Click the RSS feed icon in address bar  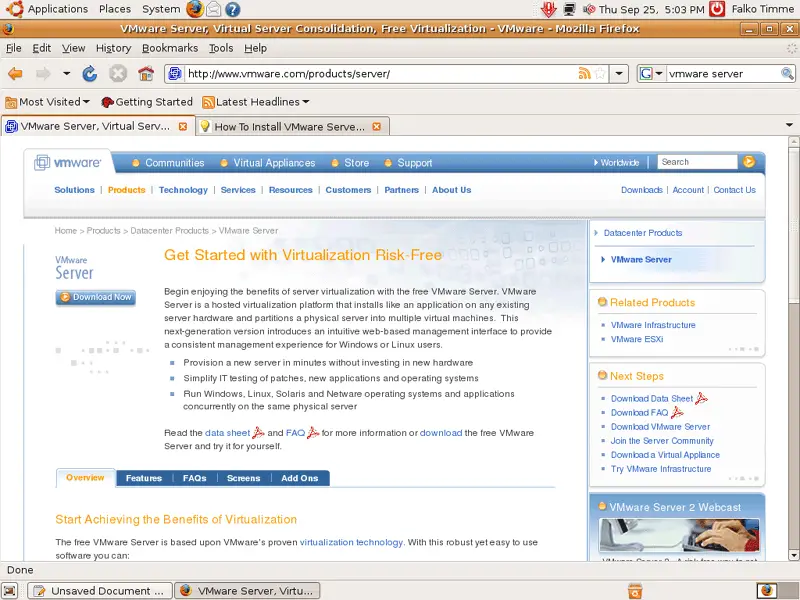coord(584,73)
